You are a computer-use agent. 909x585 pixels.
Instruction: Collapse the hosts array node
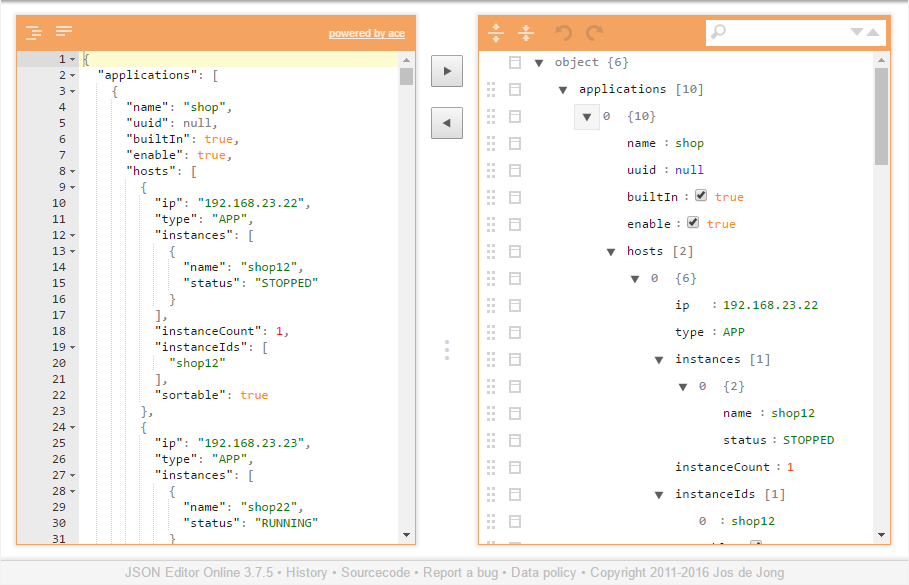tap(611, 252)
